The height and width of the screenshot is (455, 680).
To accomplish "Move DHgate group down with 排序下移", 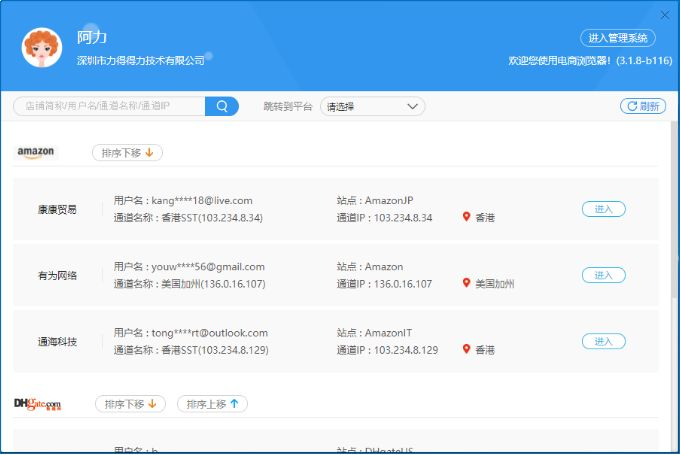I will tap(130, 404).
